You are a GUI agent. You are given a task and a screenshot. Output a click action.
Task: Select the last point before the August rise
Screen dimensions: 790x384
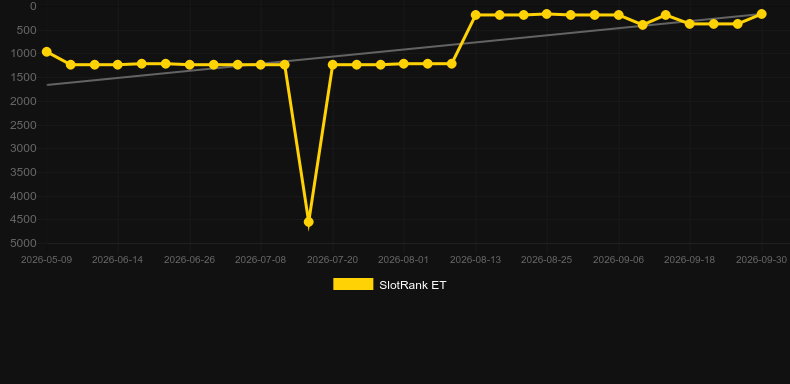pyautogui.click(x=451, y=64)
